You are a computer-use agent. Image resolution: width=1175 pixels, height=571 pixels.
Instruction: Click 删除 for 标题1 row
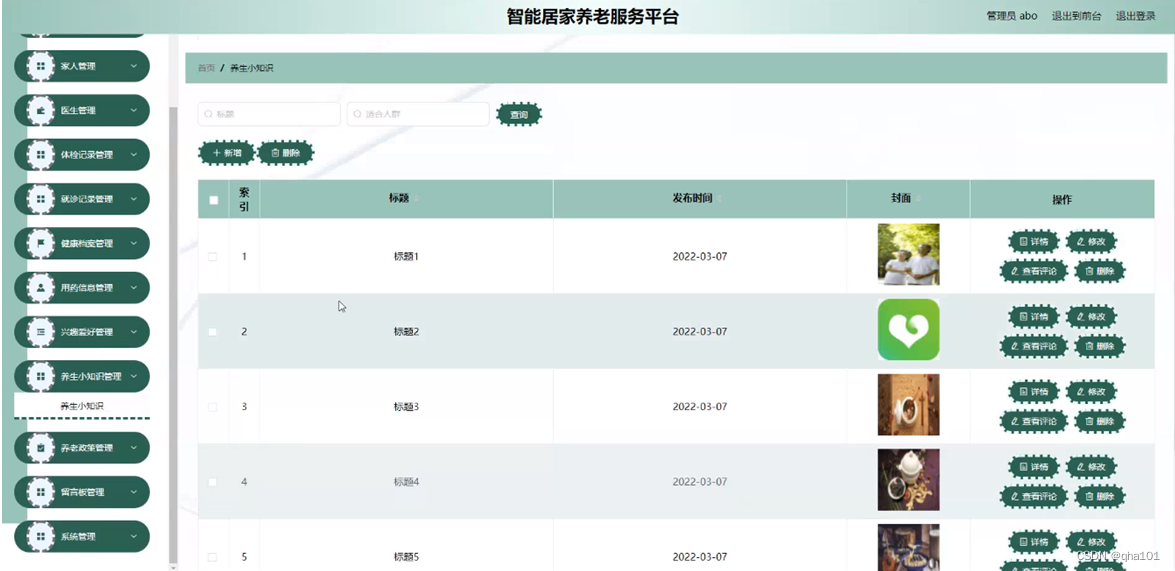[x=1099, y=271]
